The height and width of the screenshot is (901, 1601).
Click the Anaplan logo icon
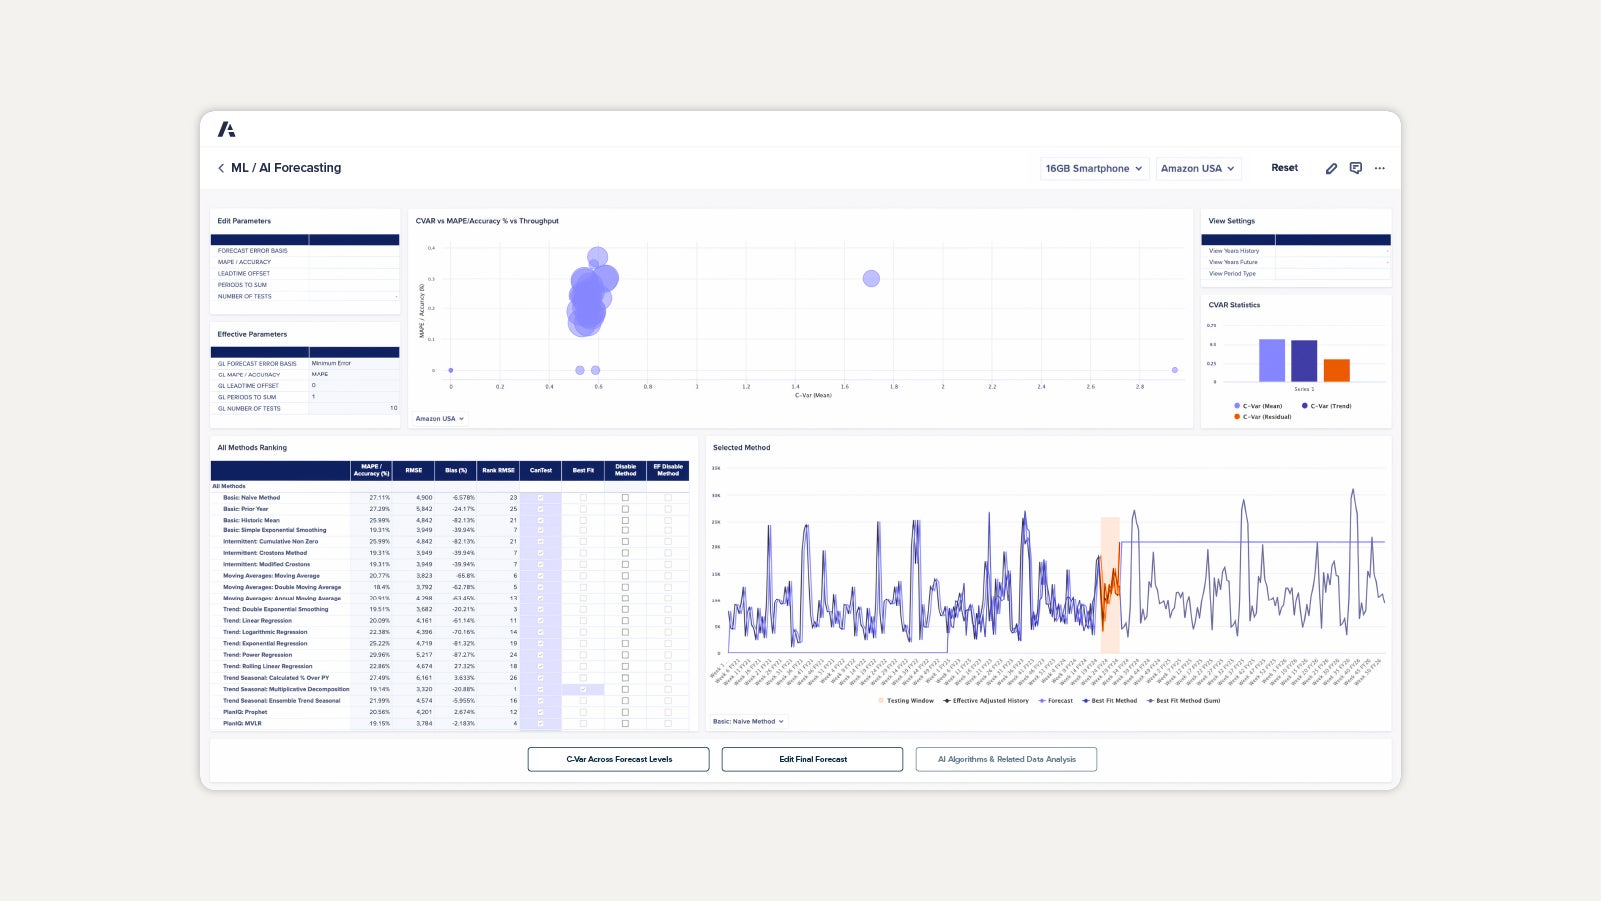tap(227, 129)
